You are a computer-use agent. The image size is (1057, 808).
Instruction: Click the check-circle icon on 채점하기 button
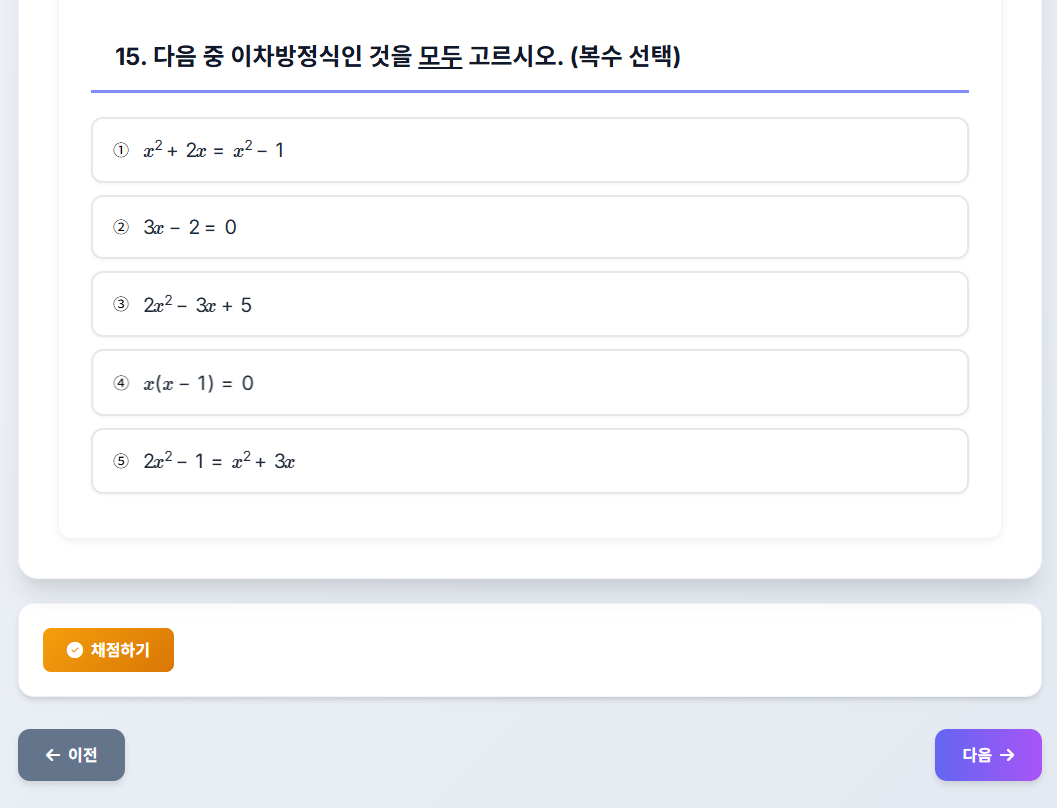73,650
